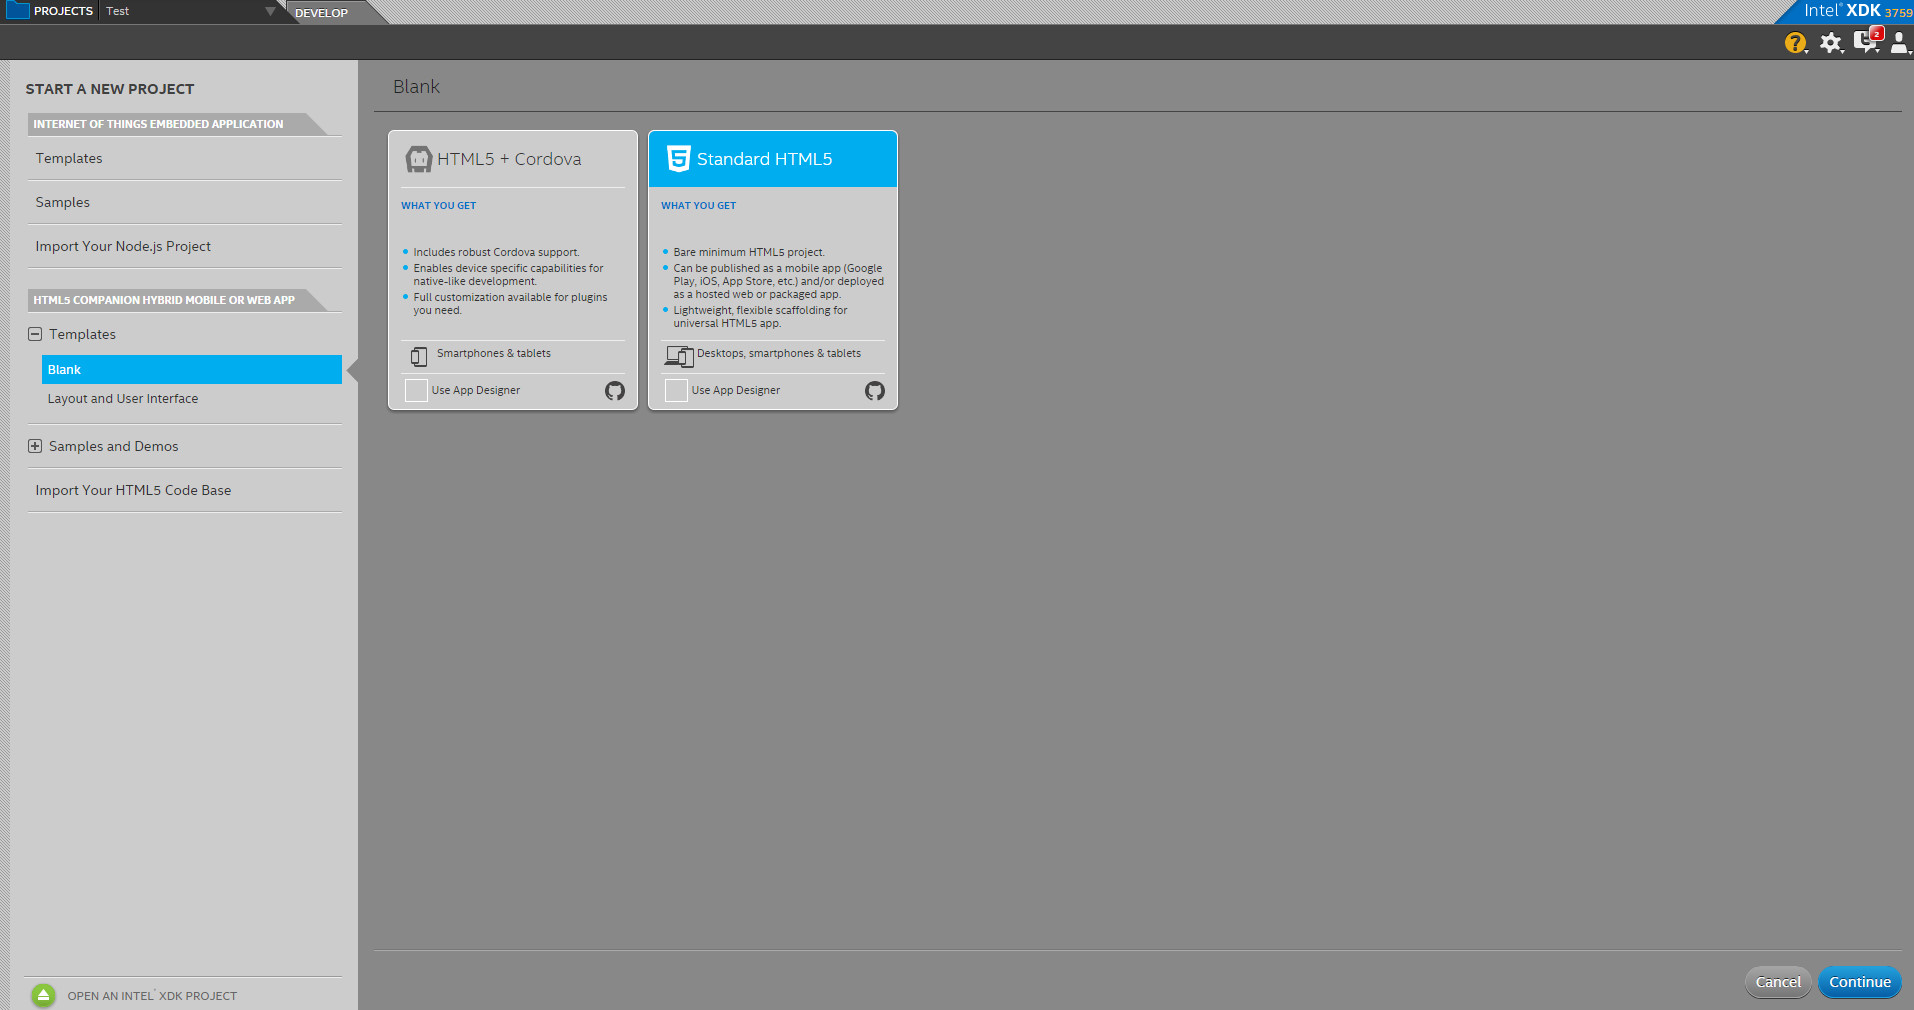The height and width of the screenshot is (1010, 1914).
Task: Click the Intel XDK logo text
Action: 1842,11
